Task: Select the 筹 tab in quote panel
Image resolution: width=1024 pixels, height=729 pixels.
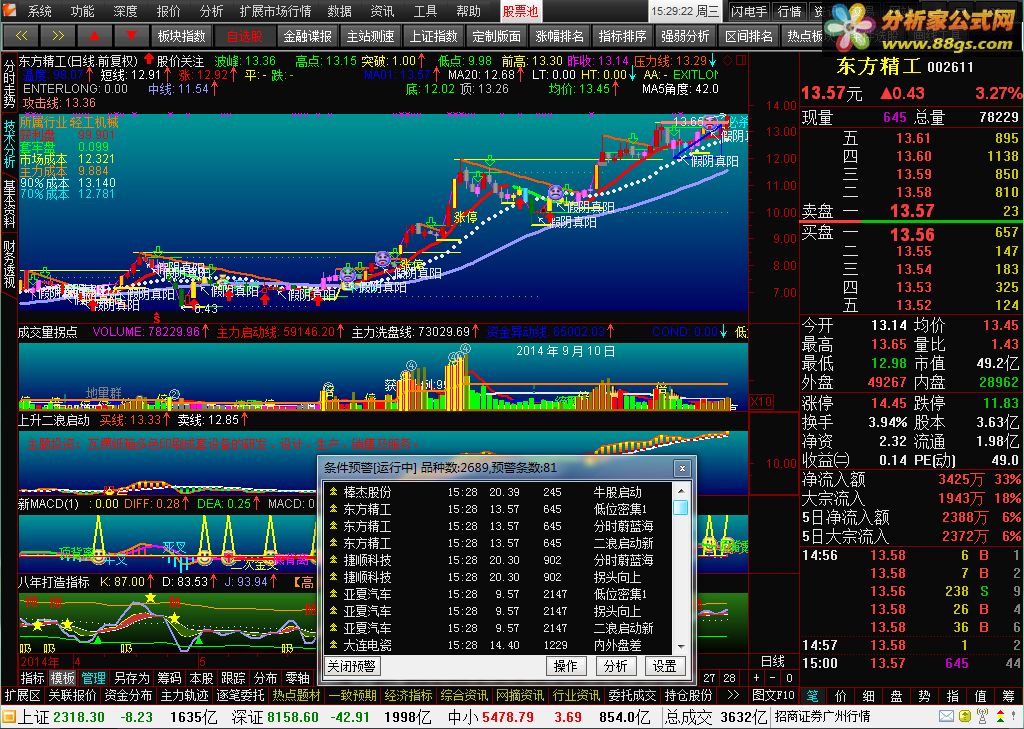Action: pos(1010,696)
